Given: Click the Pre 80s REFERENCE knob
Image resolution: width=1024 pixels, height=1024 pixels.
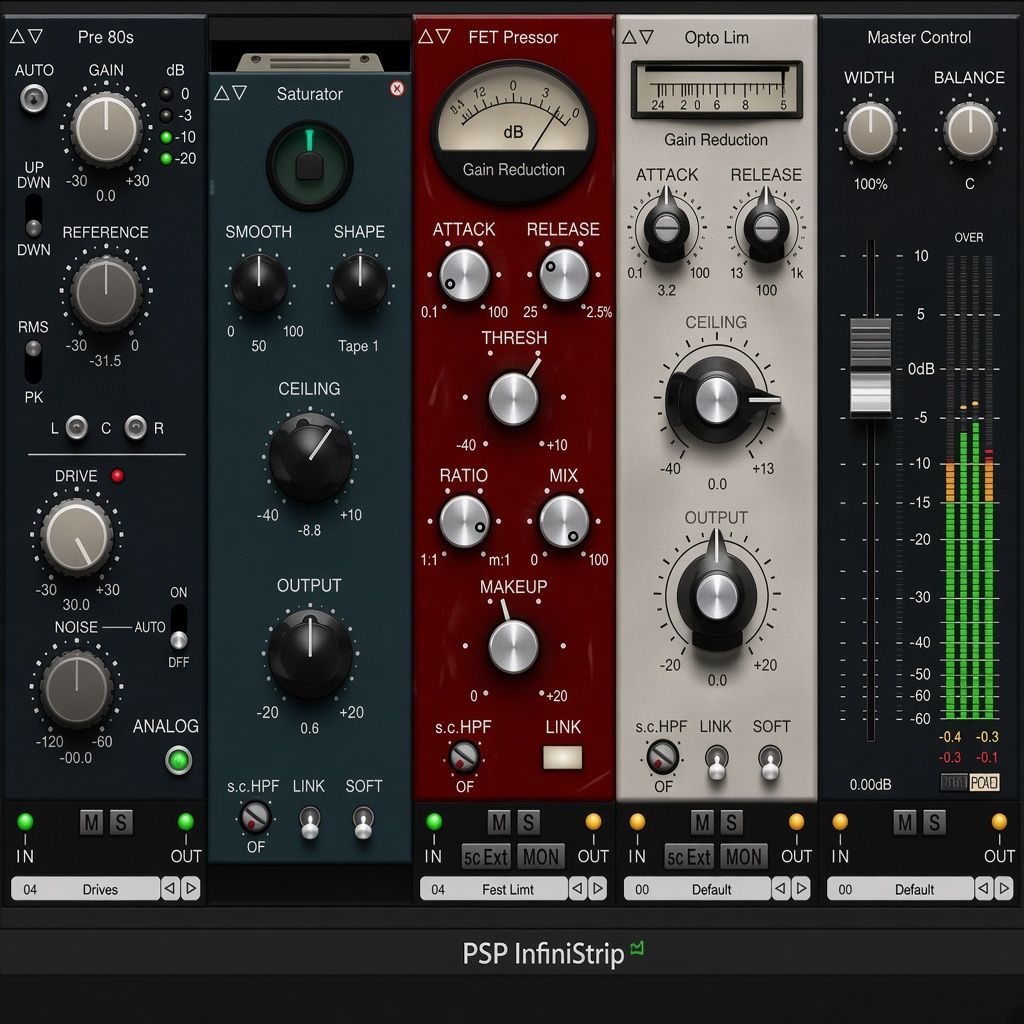Looking at the screenshot, I should tap(106, 292).
